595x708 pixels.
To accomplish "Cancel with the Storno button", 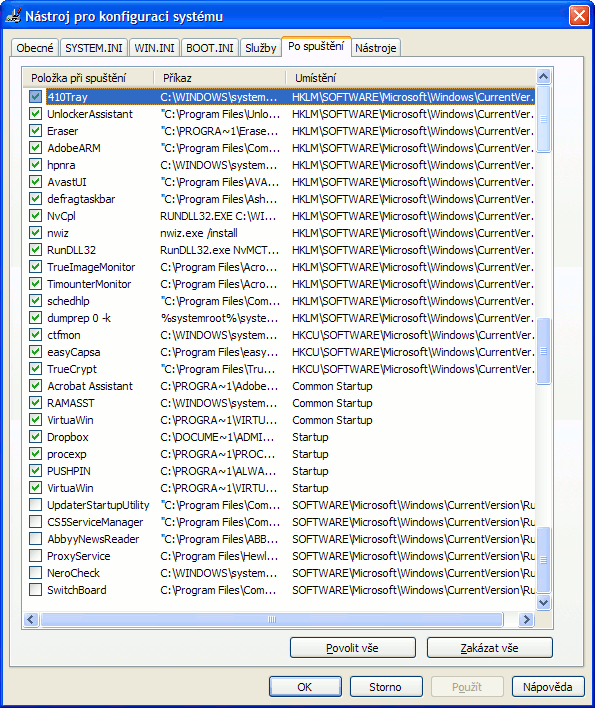I will [386, 687].
